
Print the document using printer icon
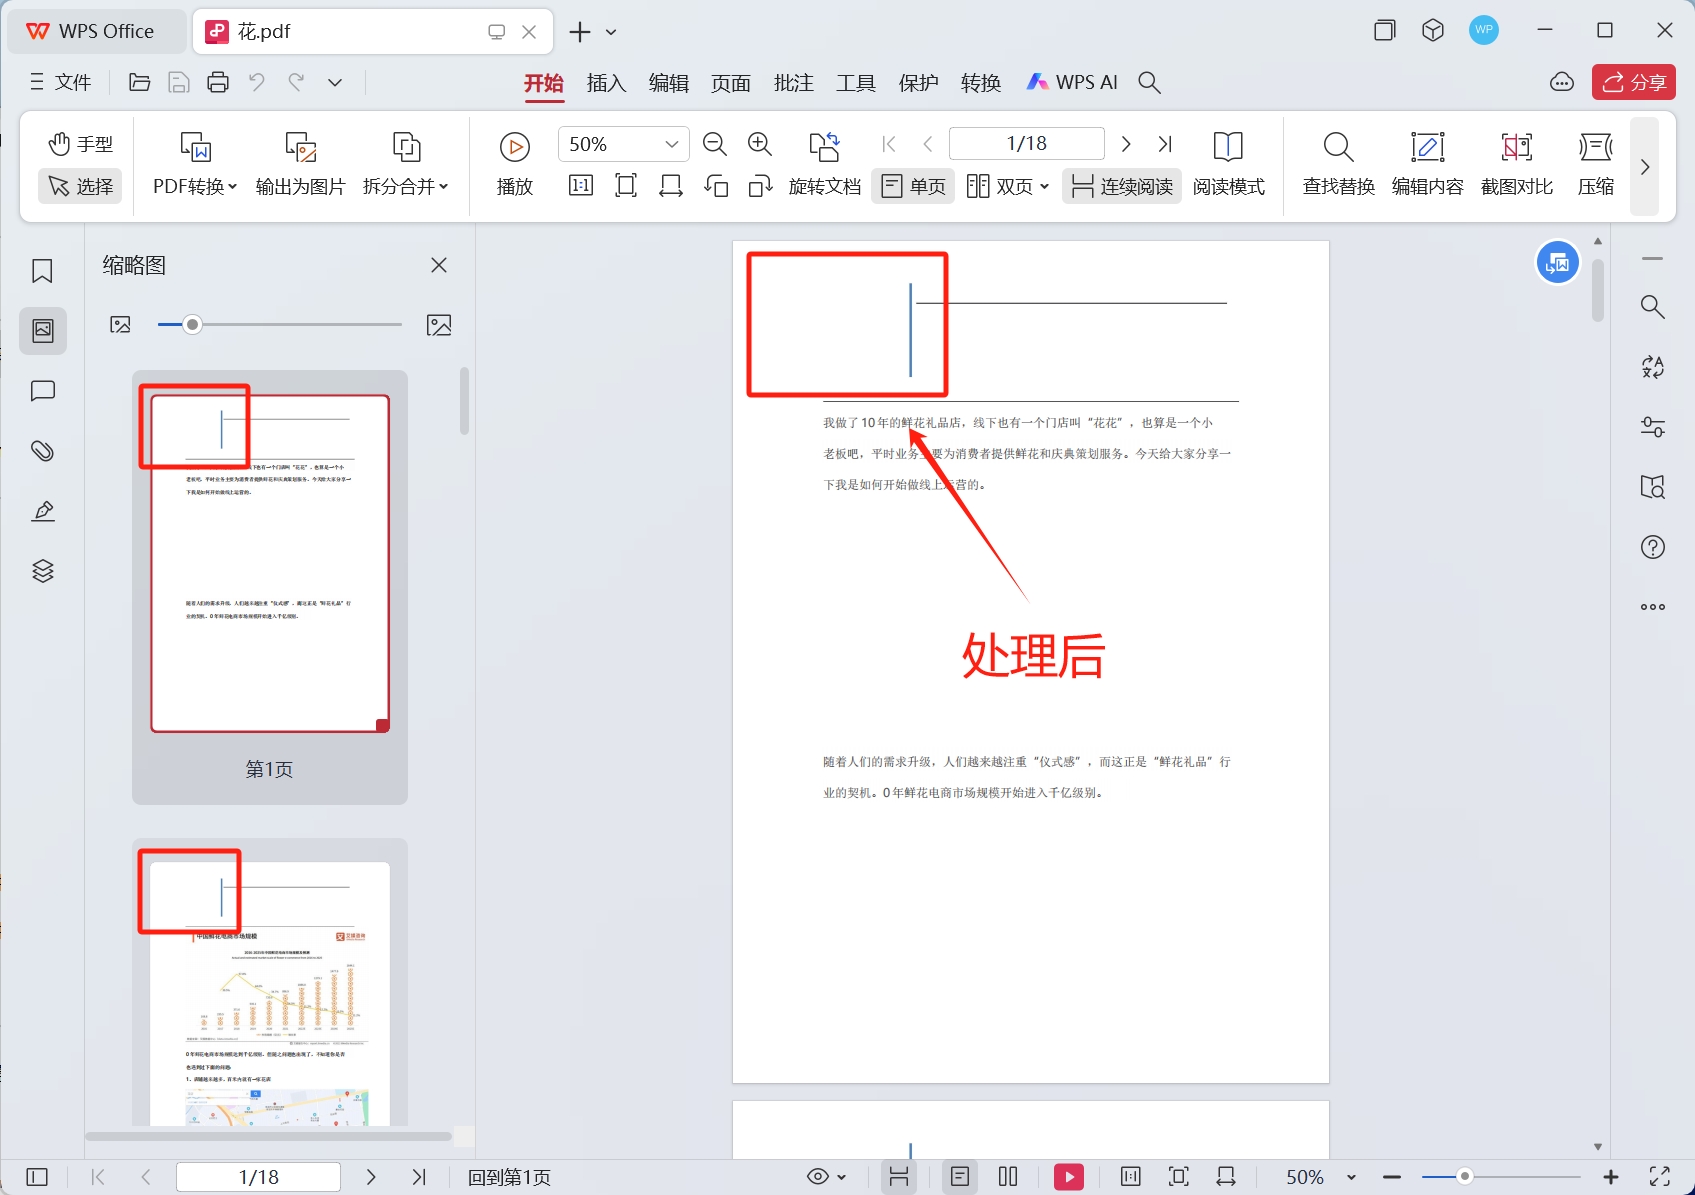point(218,83)
